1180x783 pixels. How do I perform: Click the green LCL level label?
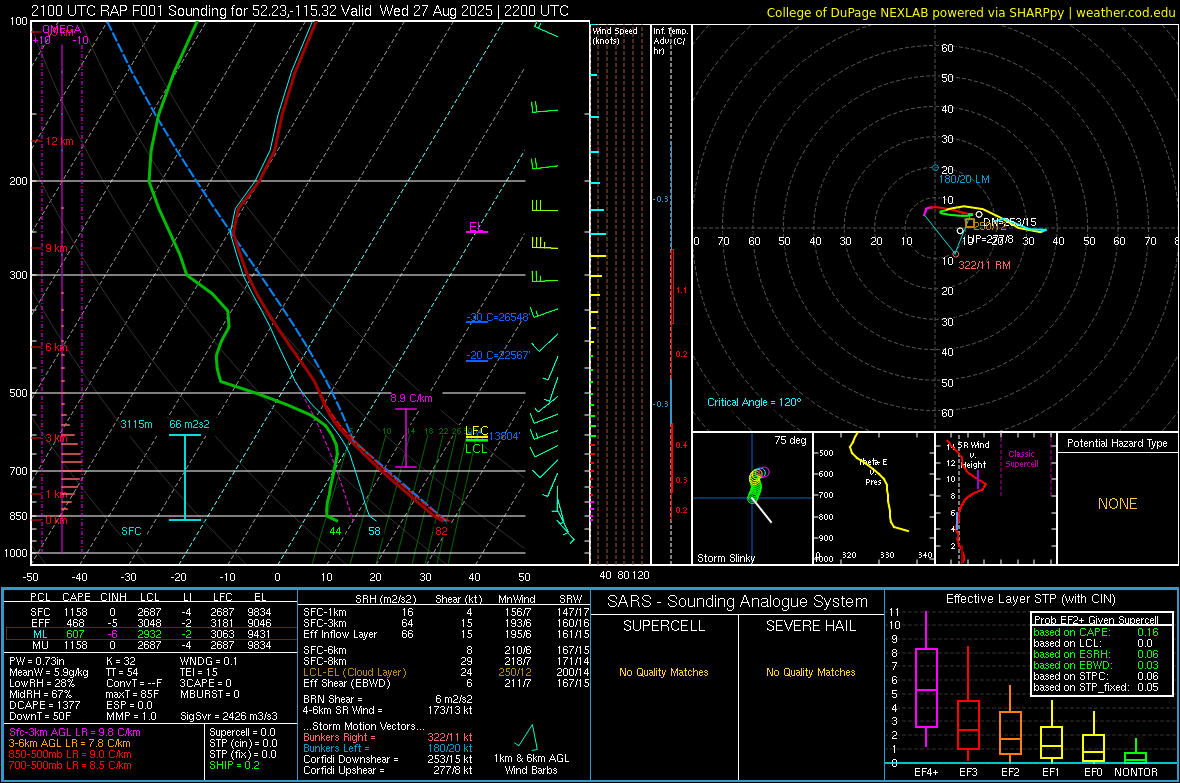click(476, 449)
